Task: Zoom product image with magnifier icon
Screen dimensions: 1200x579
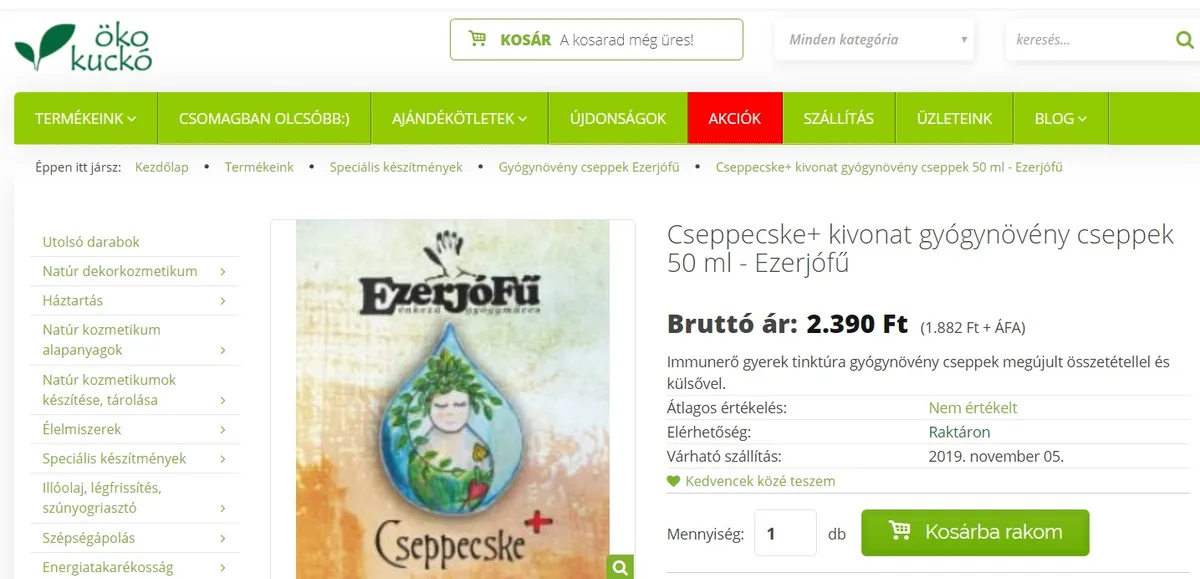Action: tap(620, 568)
